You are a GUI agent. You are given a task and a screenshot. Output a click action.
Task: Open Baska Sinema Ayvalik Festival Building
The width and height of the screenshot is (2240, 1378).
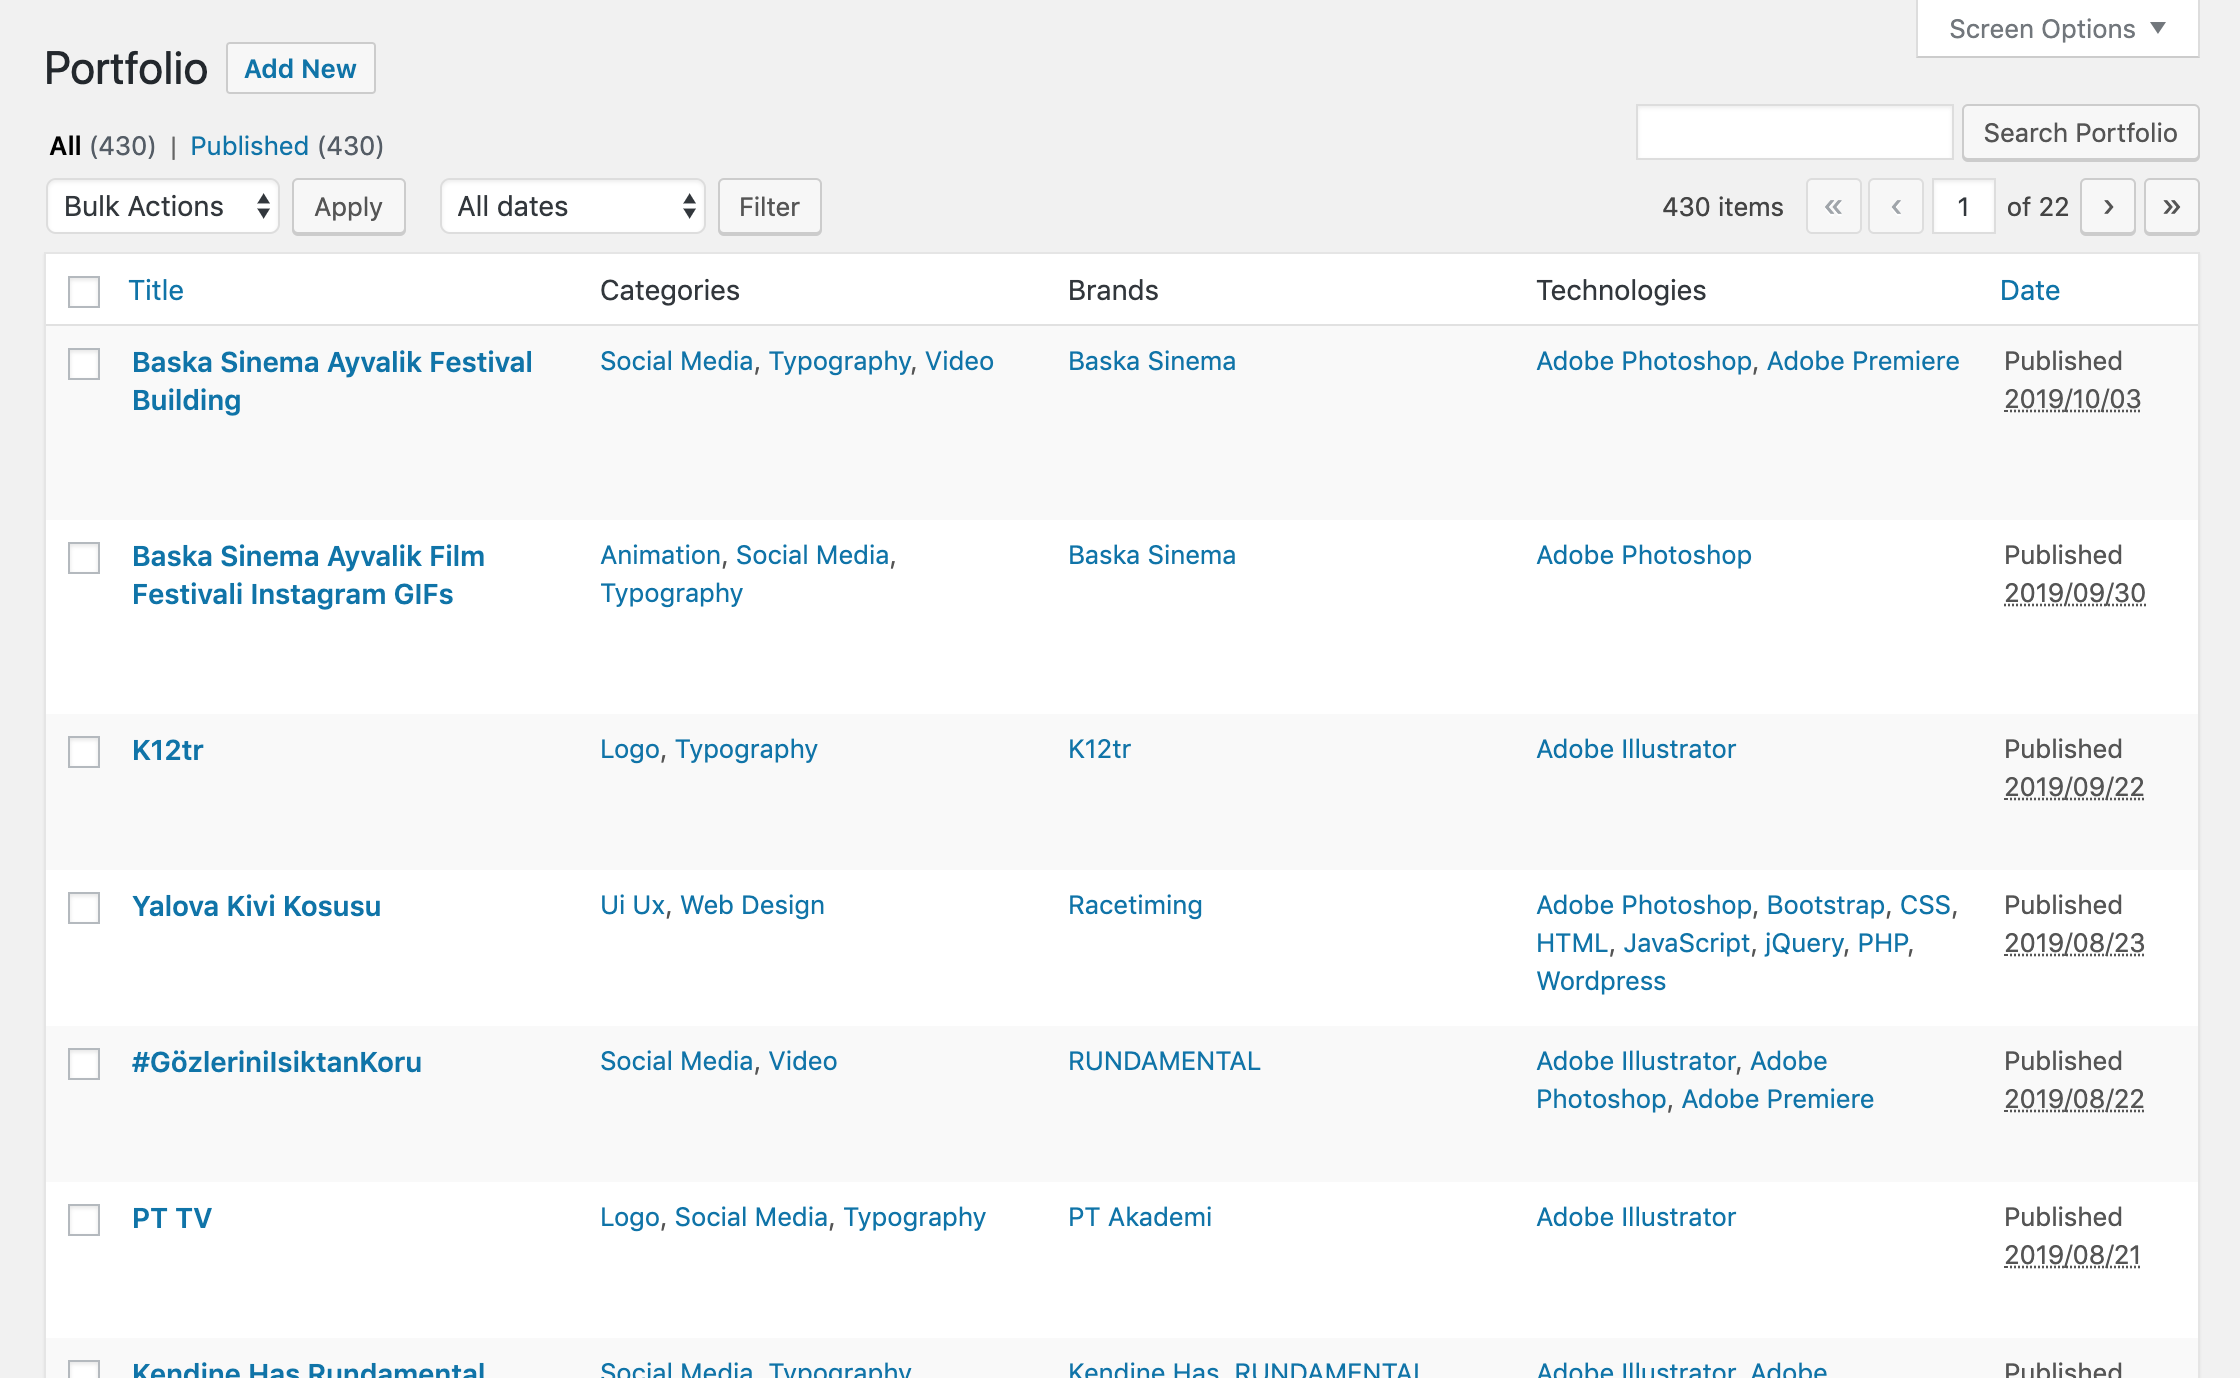click(332, 381)
